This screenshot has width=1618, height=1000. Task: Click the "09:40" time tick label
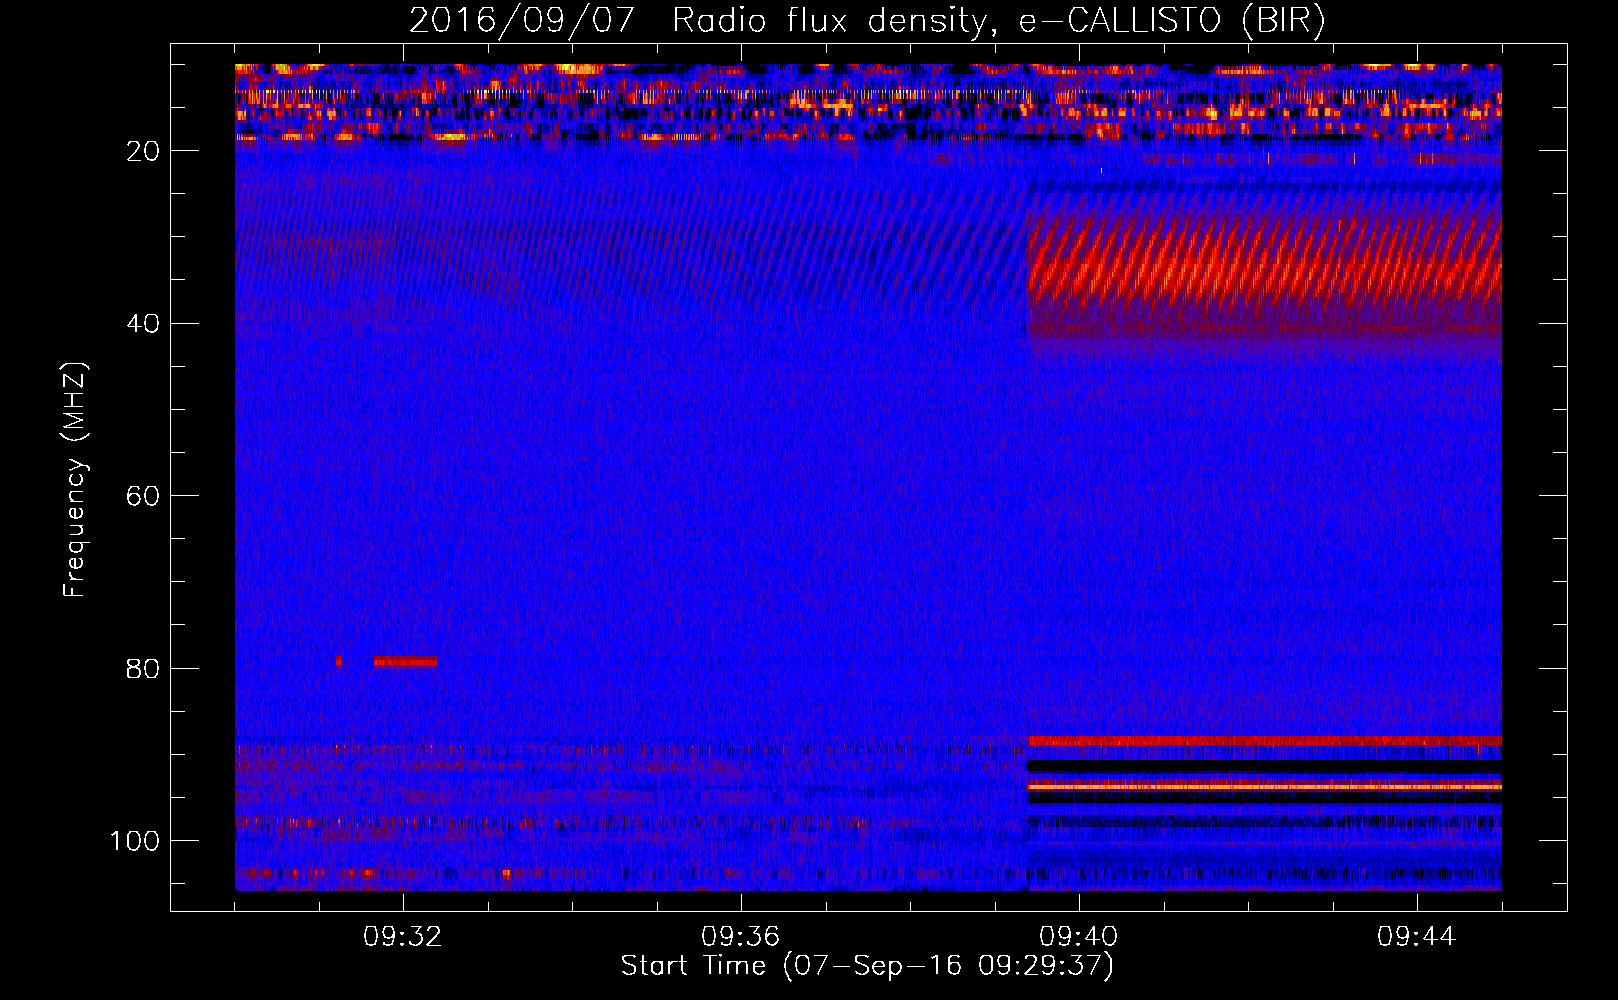click(1078, 937)
